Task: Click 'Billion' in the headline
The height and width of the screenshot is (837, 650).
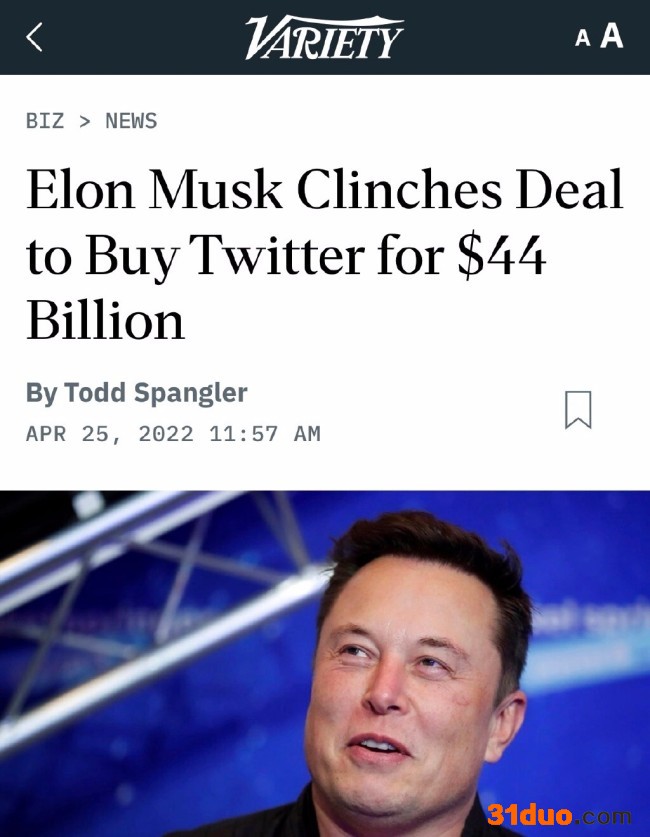Action: (105, 322)
